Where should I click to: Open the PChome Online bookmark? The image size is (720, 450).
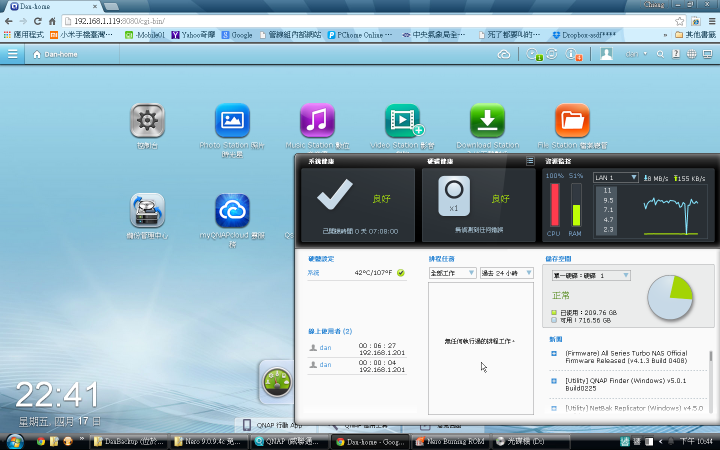[360, 35]
